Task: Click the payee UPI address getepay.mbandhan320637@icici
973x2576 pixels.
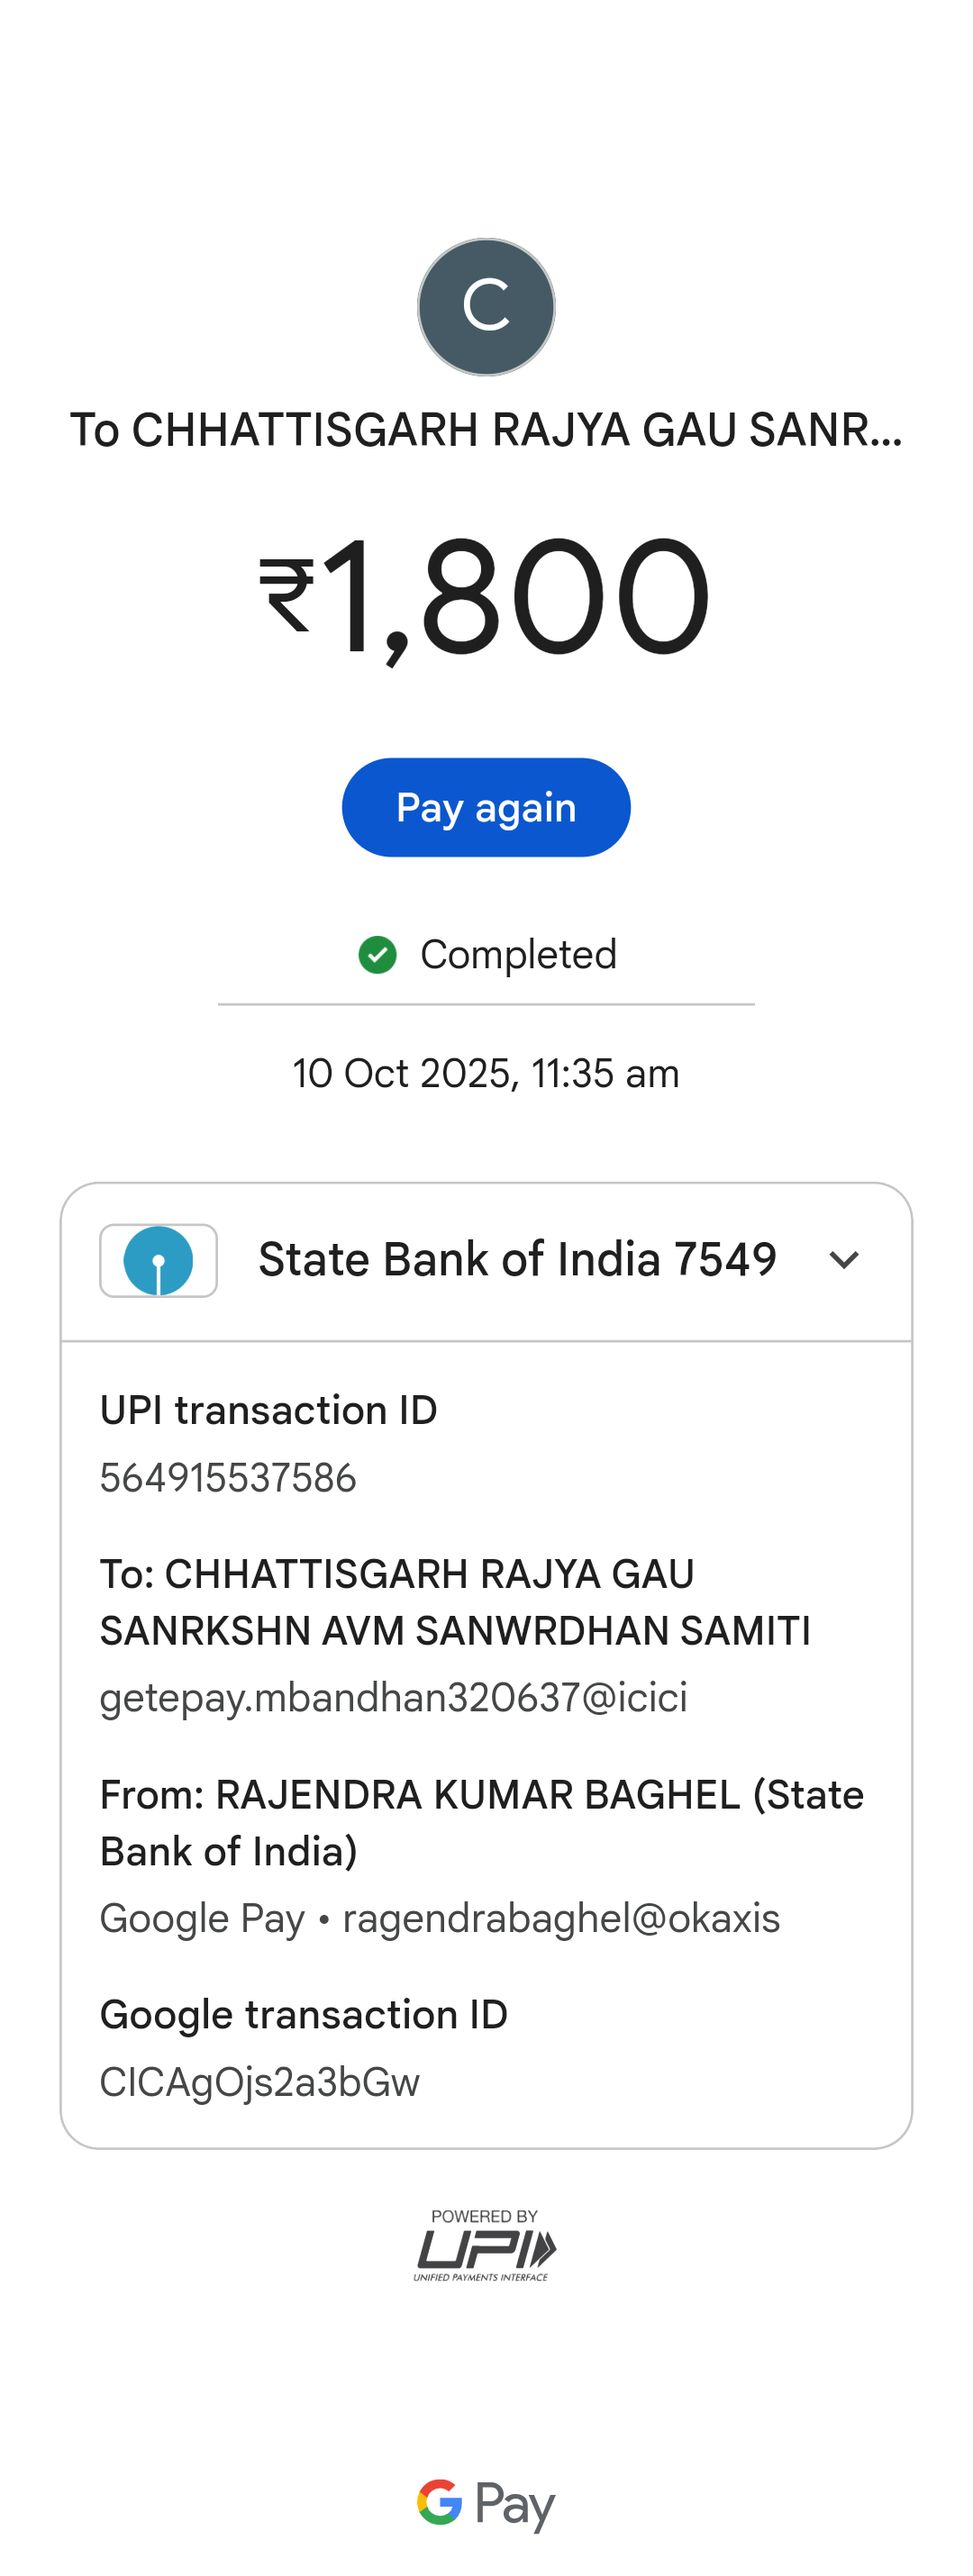Action: (394, 1698)
